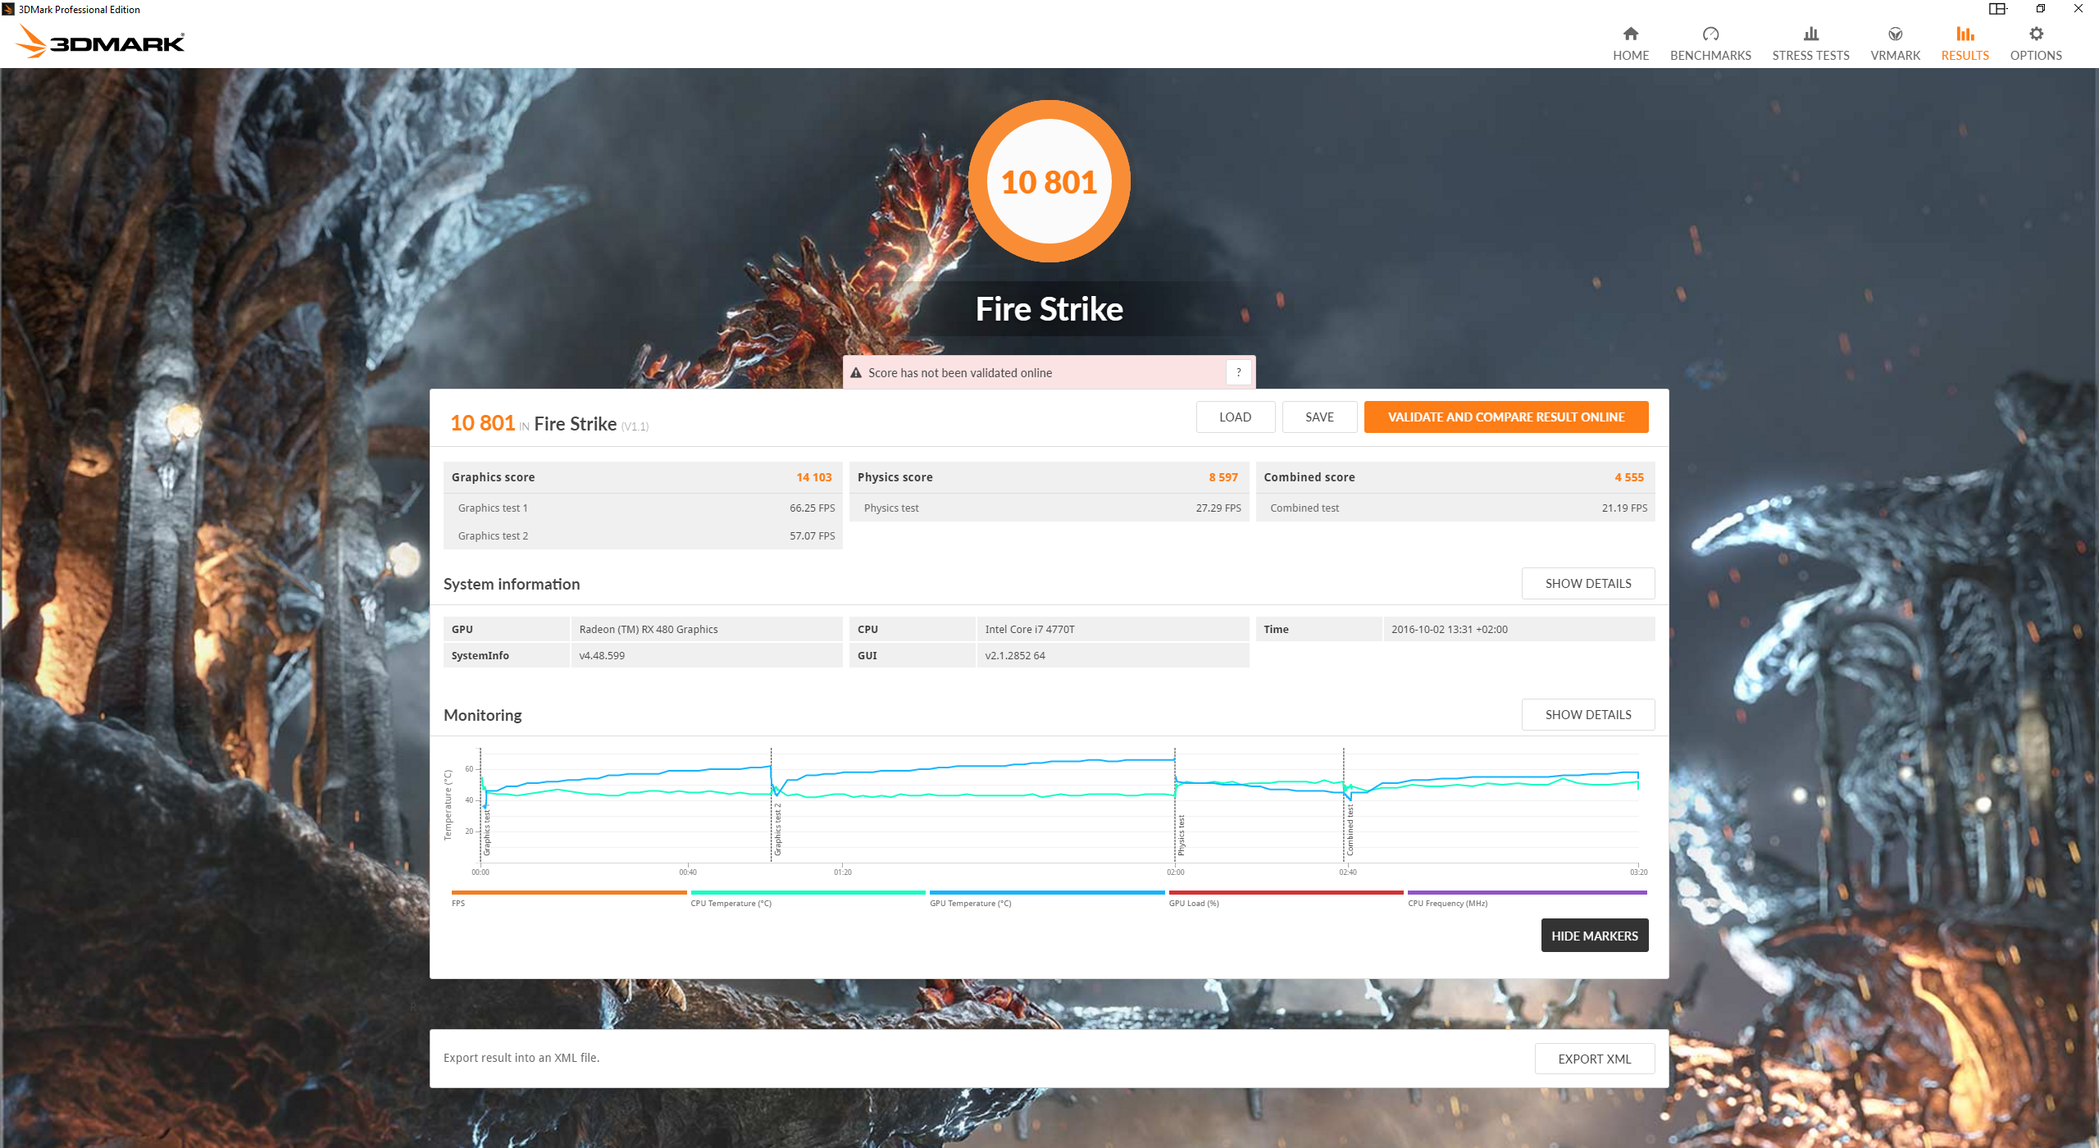Click the 3DMark logo
Image resolution: width=2099 pixels, height=1148 pixels.
101,42
